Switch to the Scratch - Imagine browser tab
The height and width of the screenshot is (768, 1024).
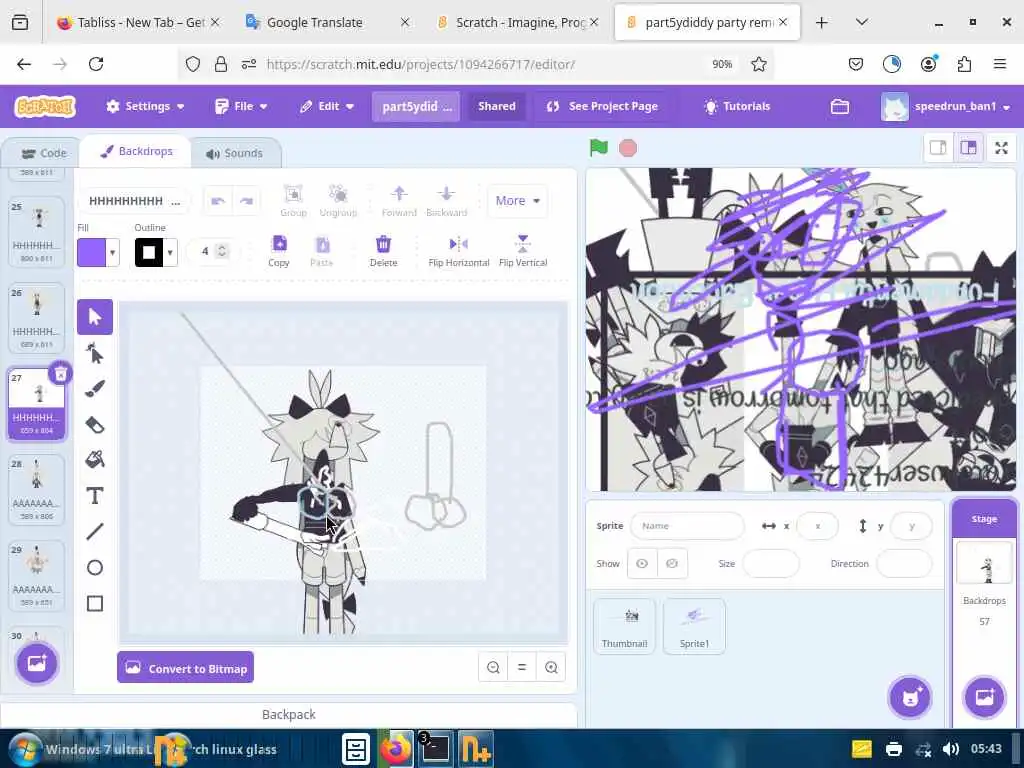tap(515, 22)
